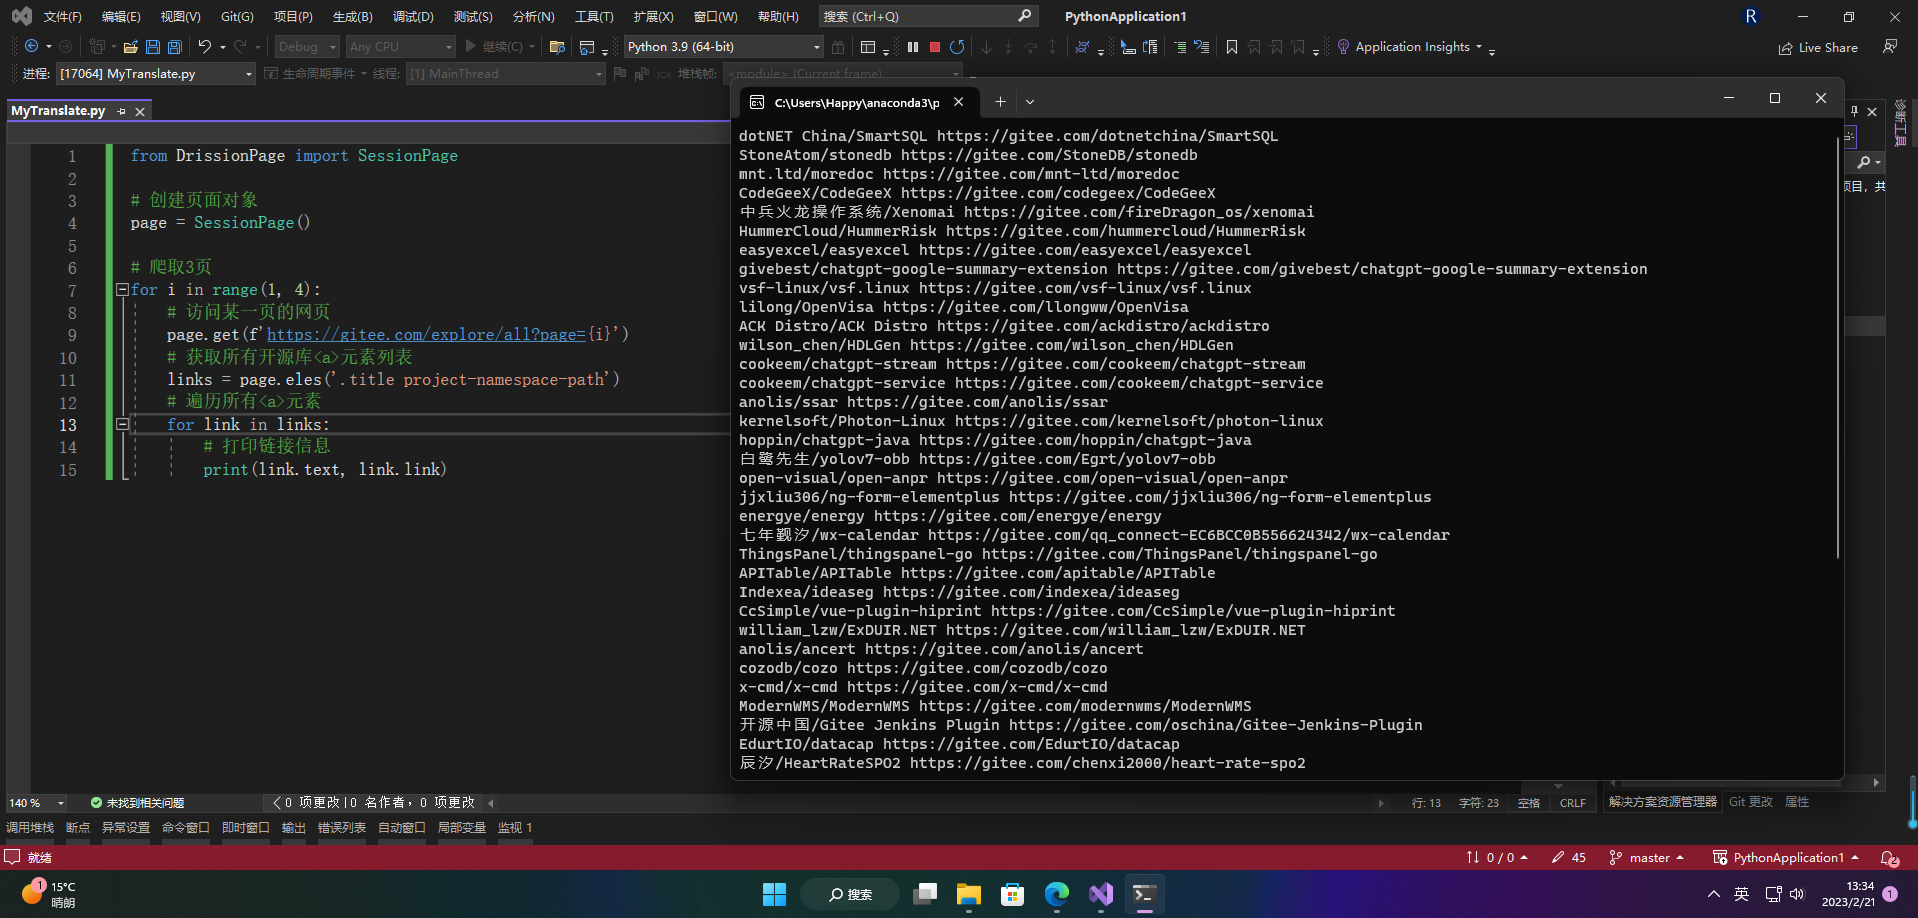Switch input language via 英 taskbar indicator

coord(1740,894)
